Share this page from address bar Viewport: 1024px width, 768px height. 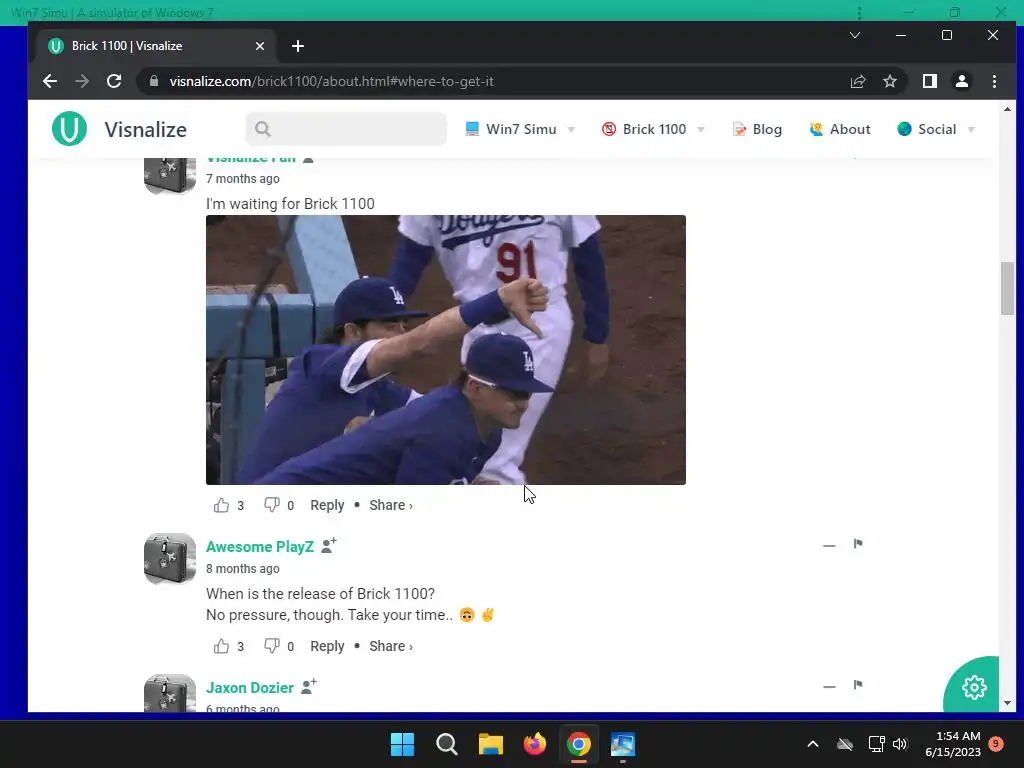(857, 81)
